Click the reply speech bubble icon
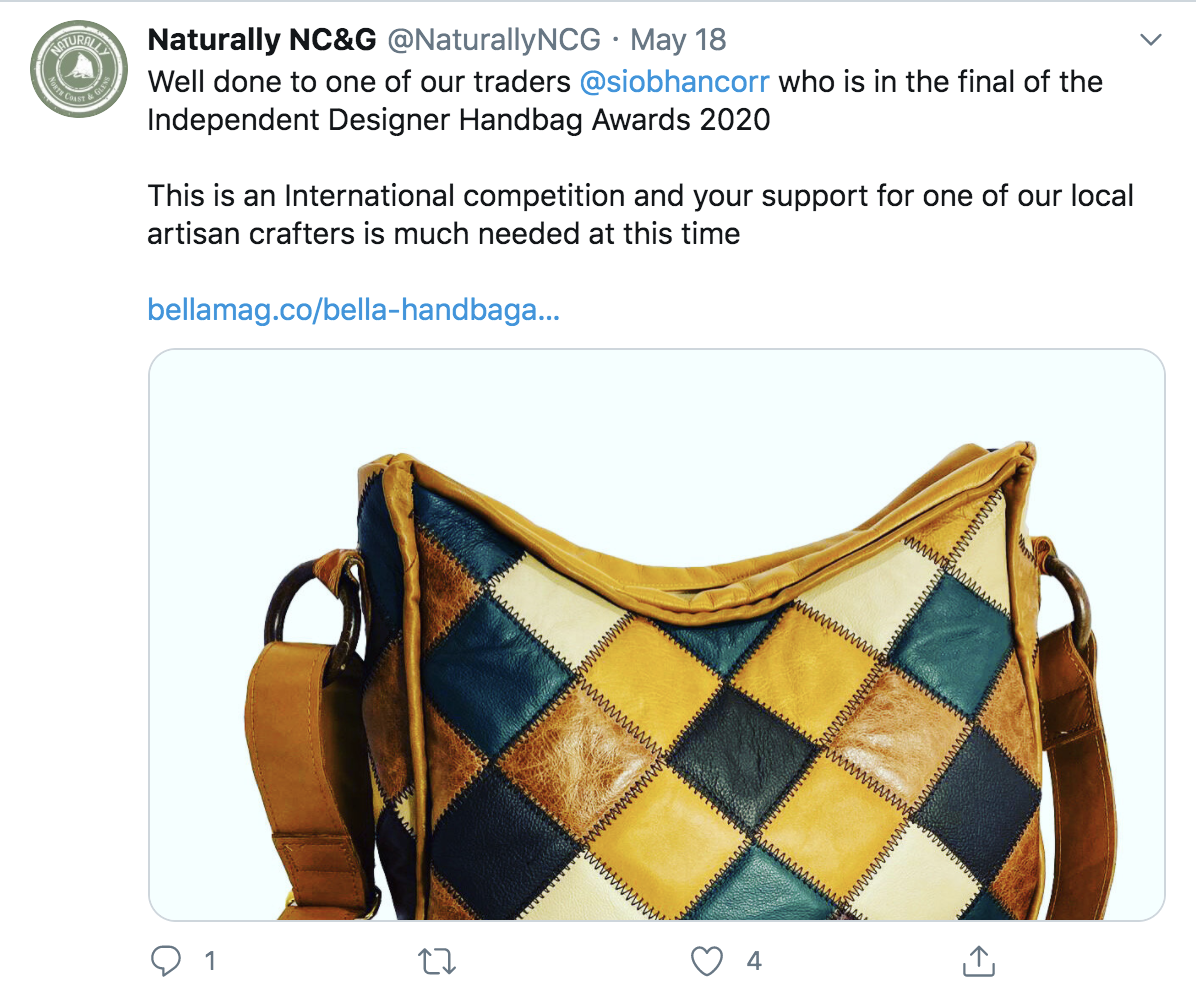Image resolution: width=1196 pixels, height=996 pixels. (164, 961)
